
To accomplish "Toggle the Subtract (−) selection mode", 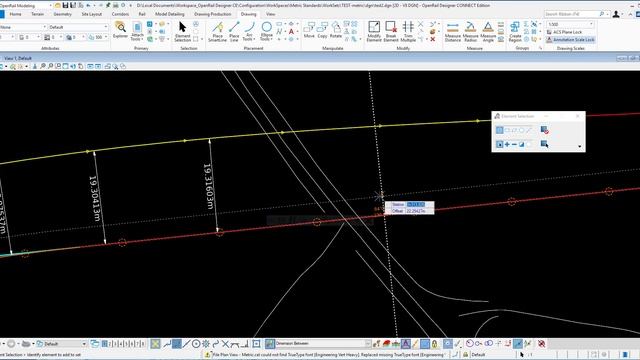I will 514,144.
